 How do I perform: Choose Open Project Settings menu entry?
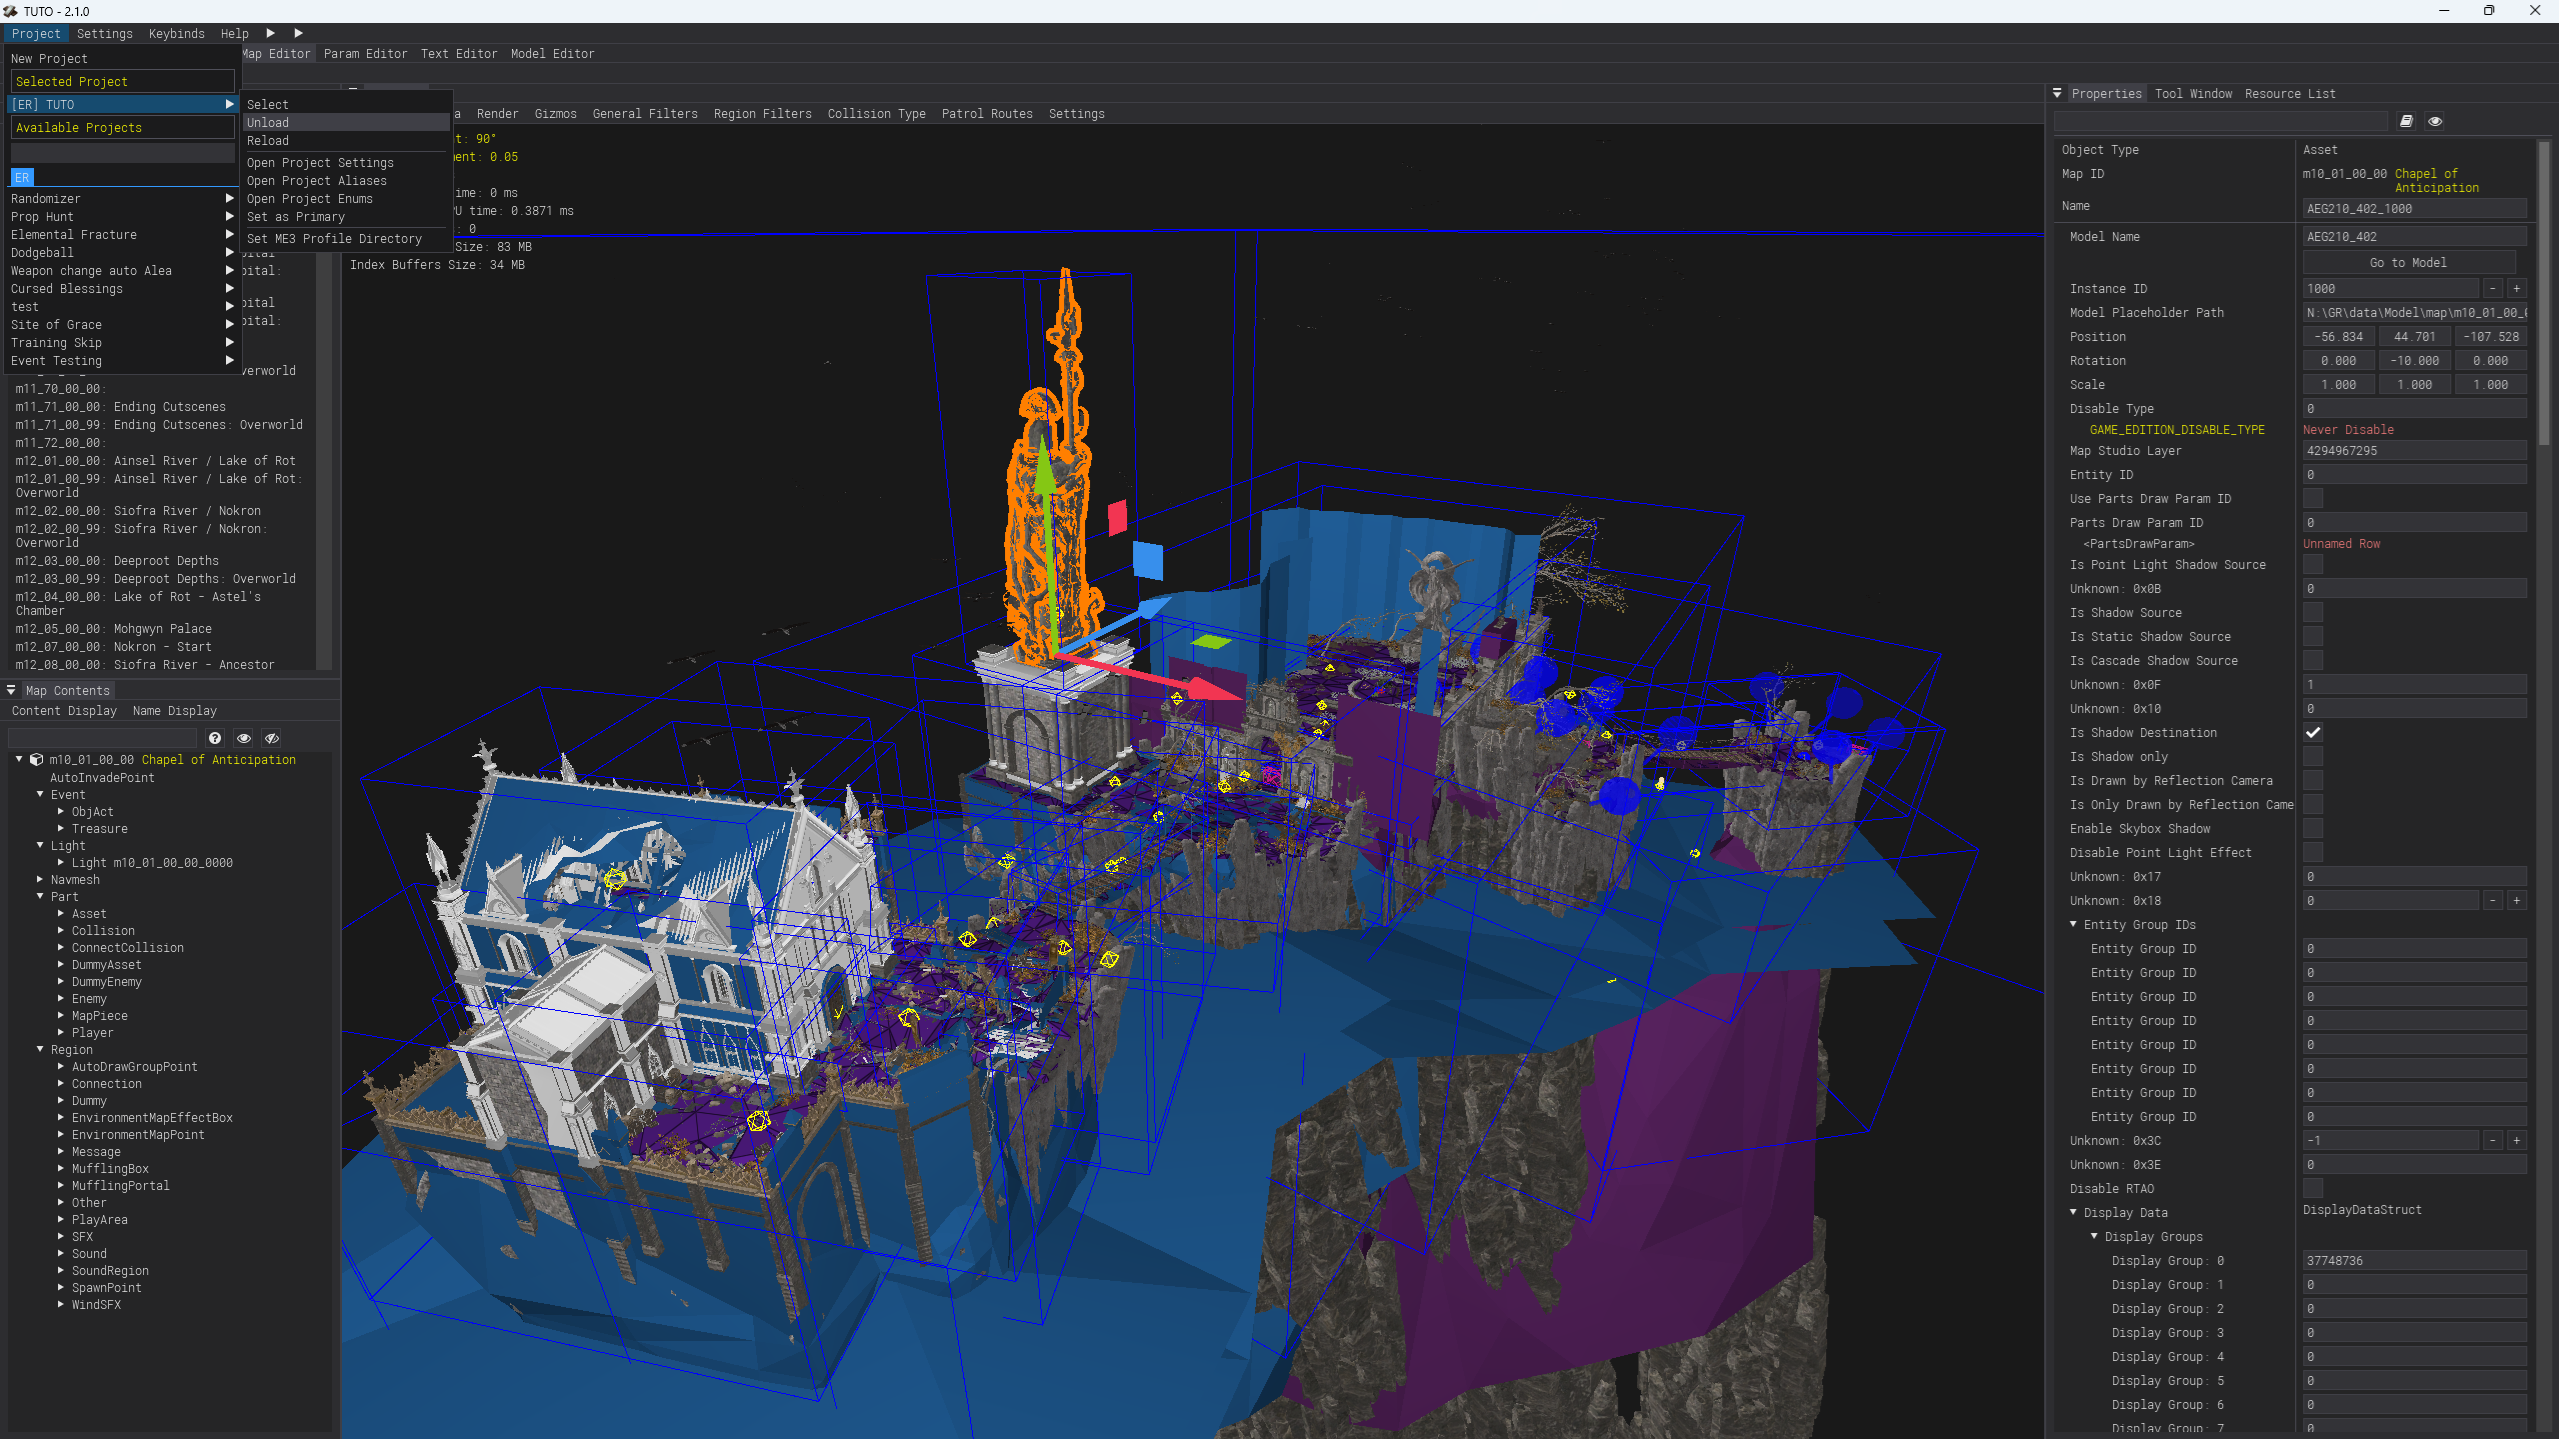point(346,163)
